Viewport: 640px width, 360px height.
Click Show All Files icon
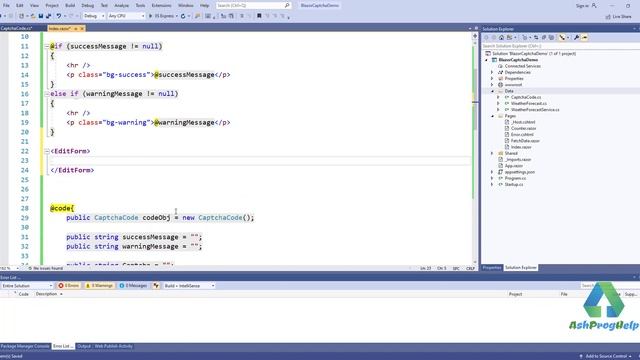(x=551, y=38)
